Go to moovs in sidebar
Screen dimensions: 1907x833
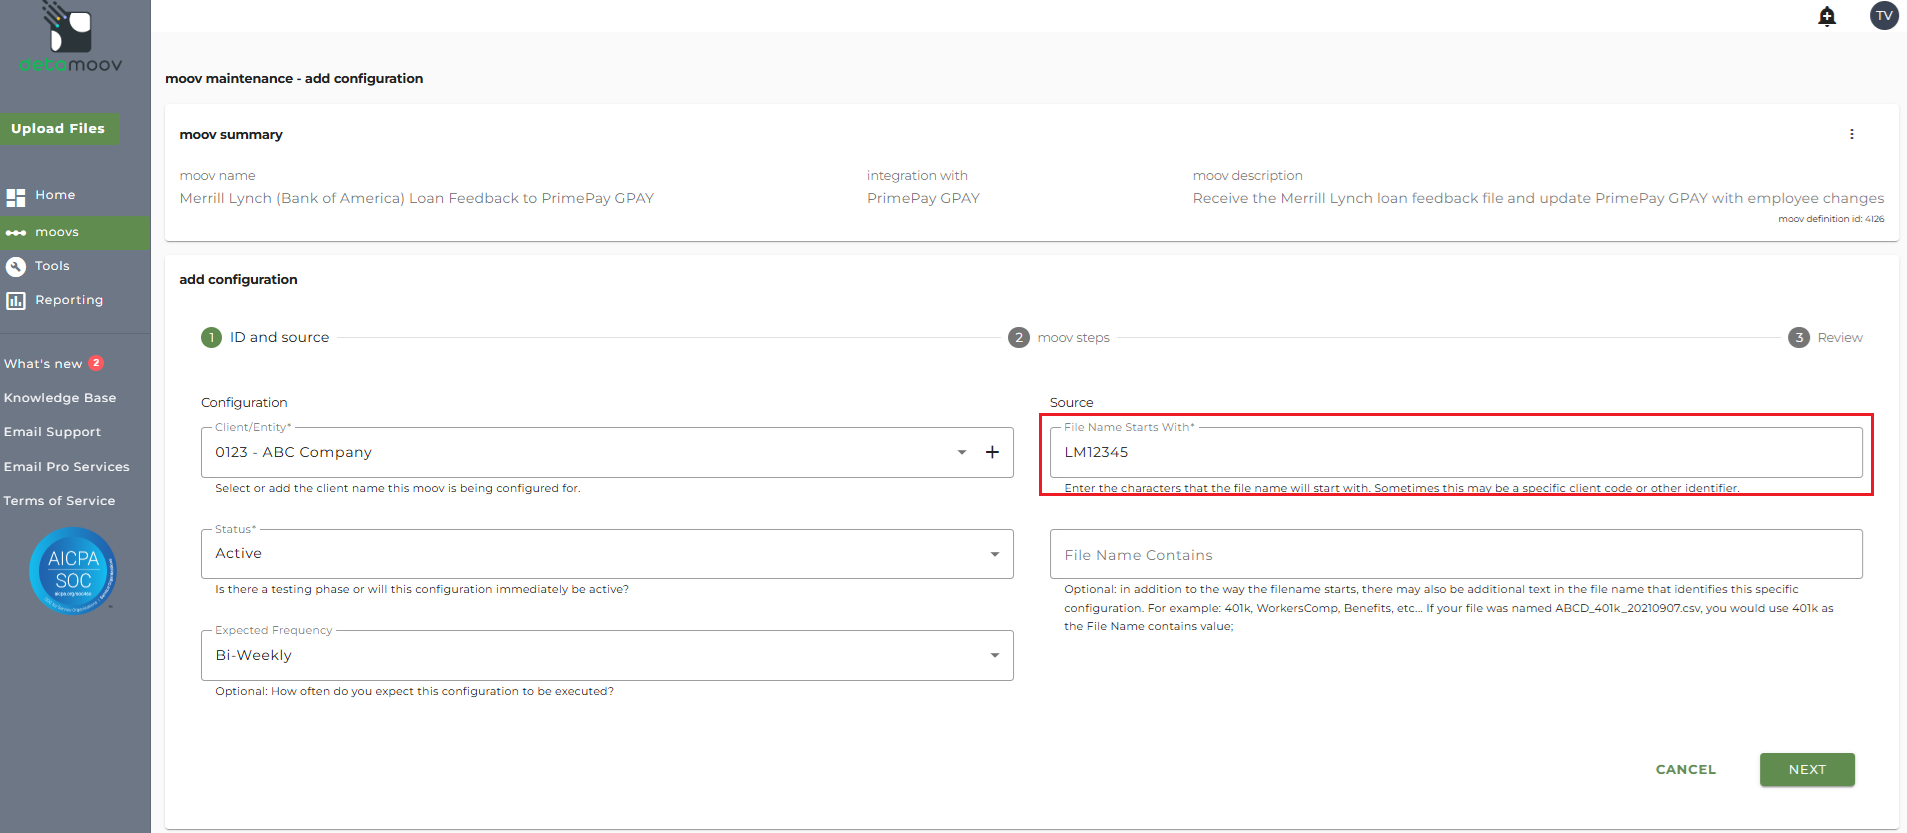tap(57, 232)
